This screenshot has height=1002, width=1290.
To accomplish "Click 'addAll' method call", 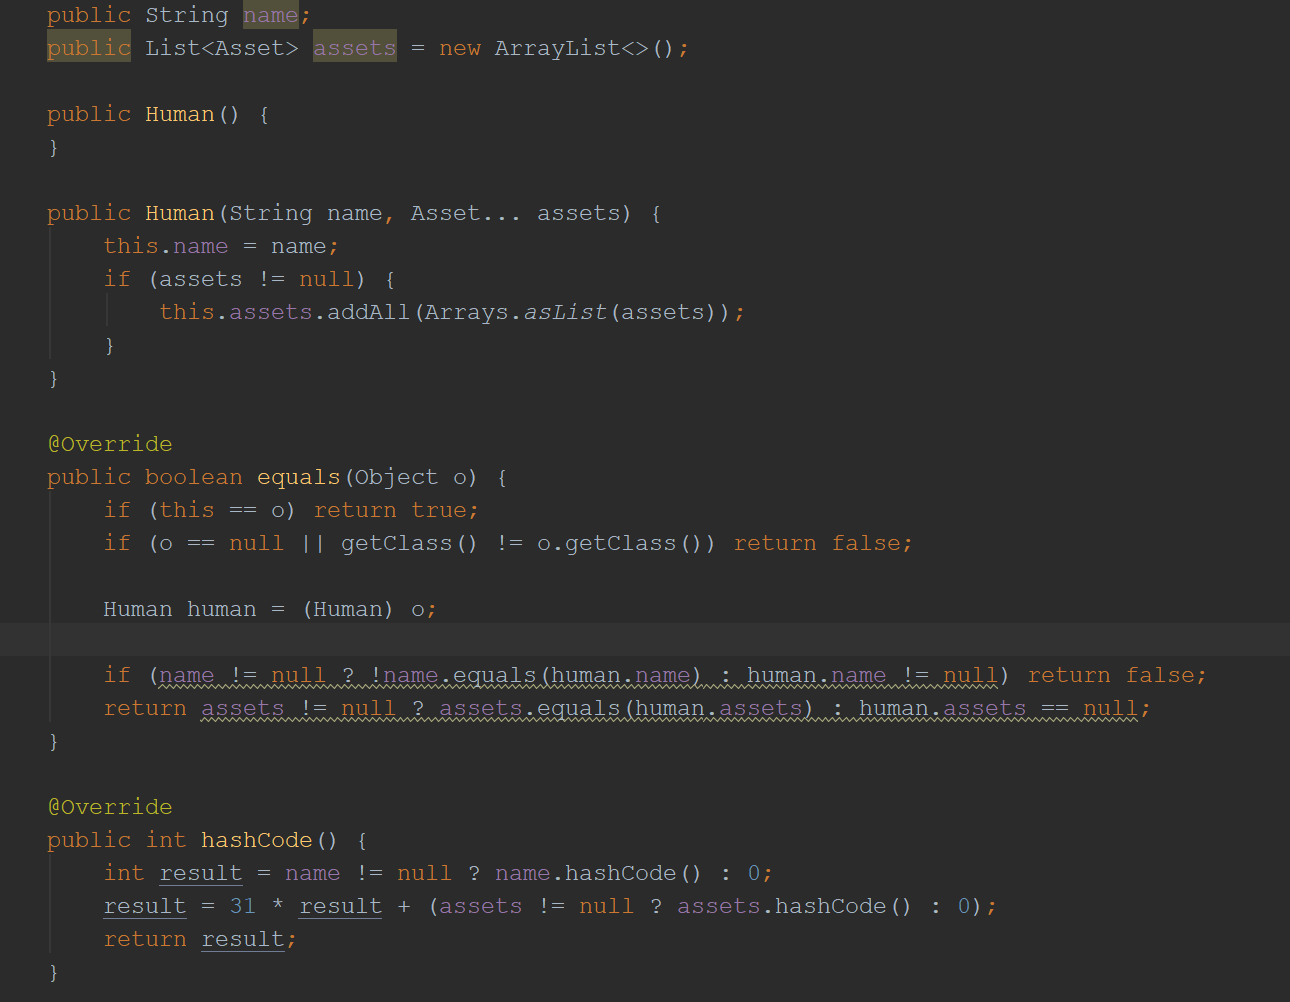I will [x=369, y=312].
